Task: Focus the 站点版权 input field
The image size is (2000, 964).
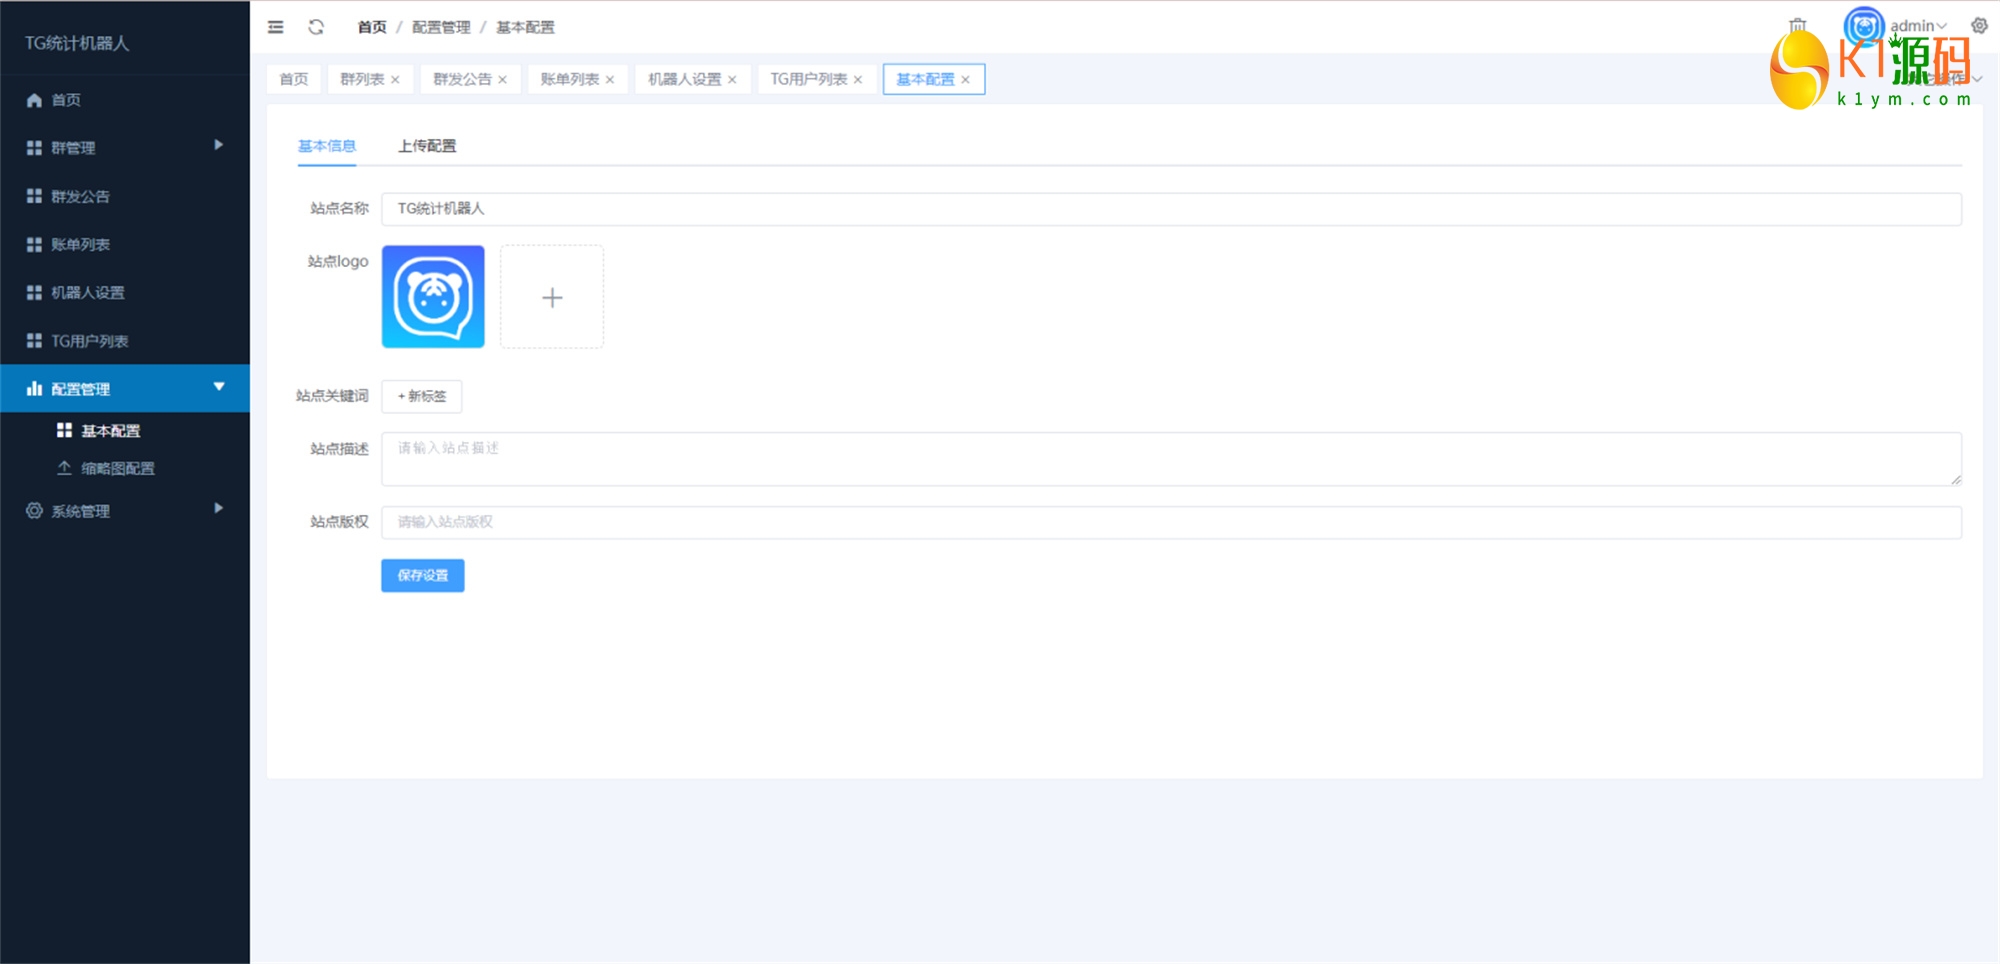Action: coord(1171,522)
